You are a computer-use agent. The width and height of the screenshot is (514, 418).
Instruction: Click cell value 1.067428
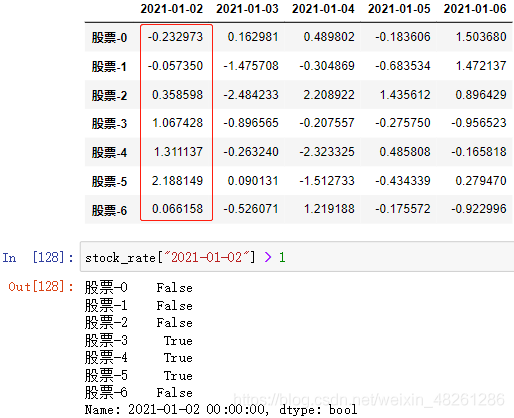click(177, 123)
